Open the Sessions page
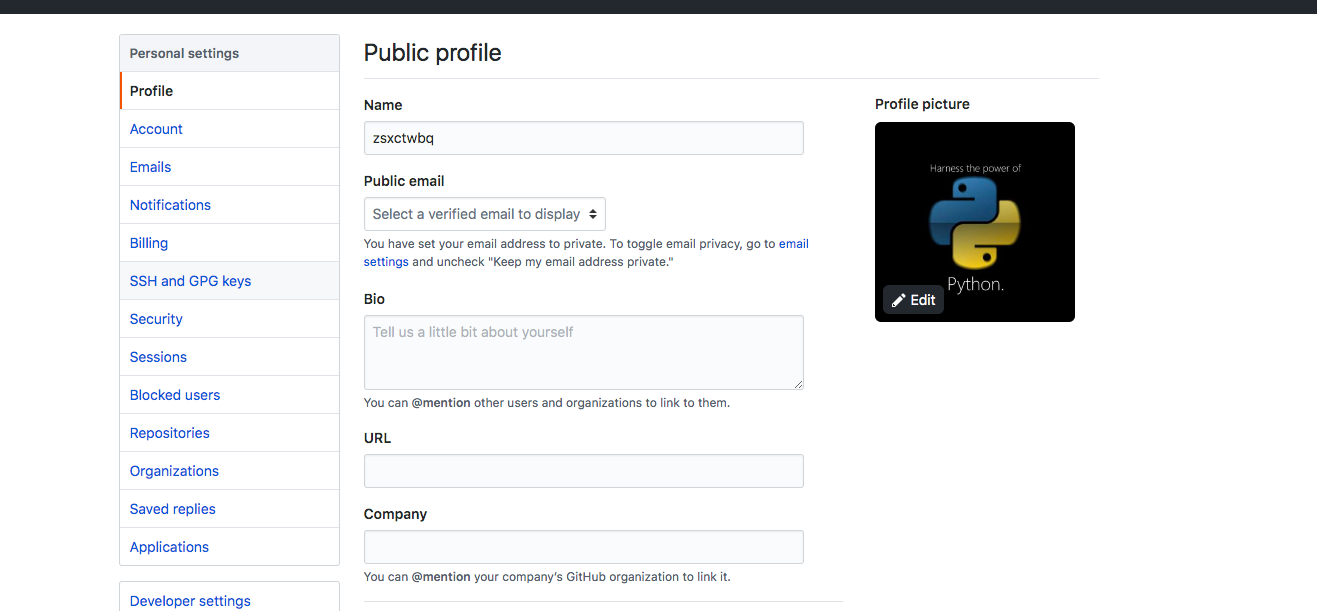Image resolution: width=1317 pixels, height=611 pixels. [229, 357]
